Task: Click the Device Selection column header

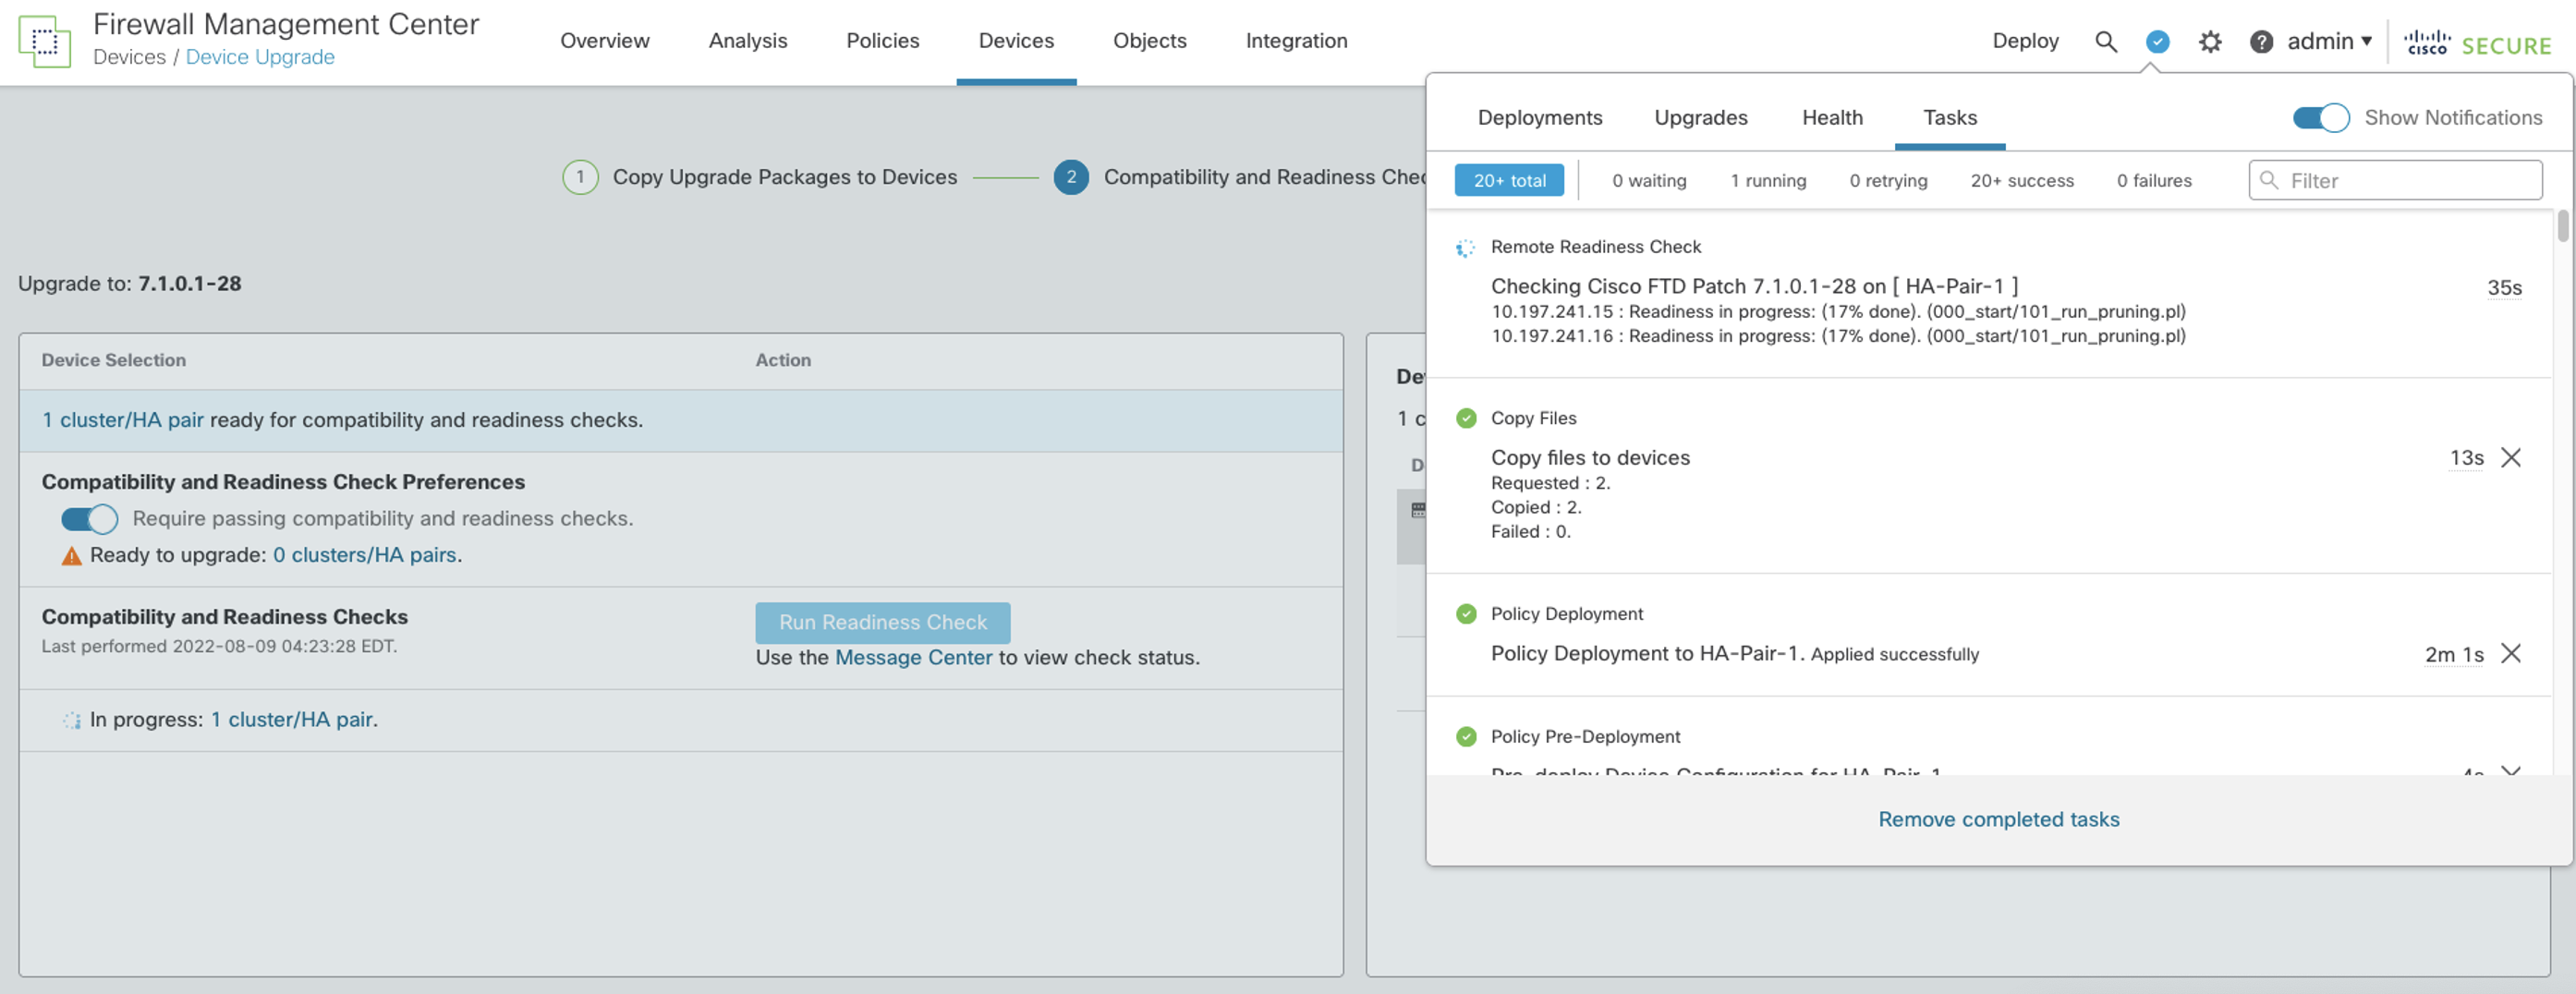Action: [113, 361]
